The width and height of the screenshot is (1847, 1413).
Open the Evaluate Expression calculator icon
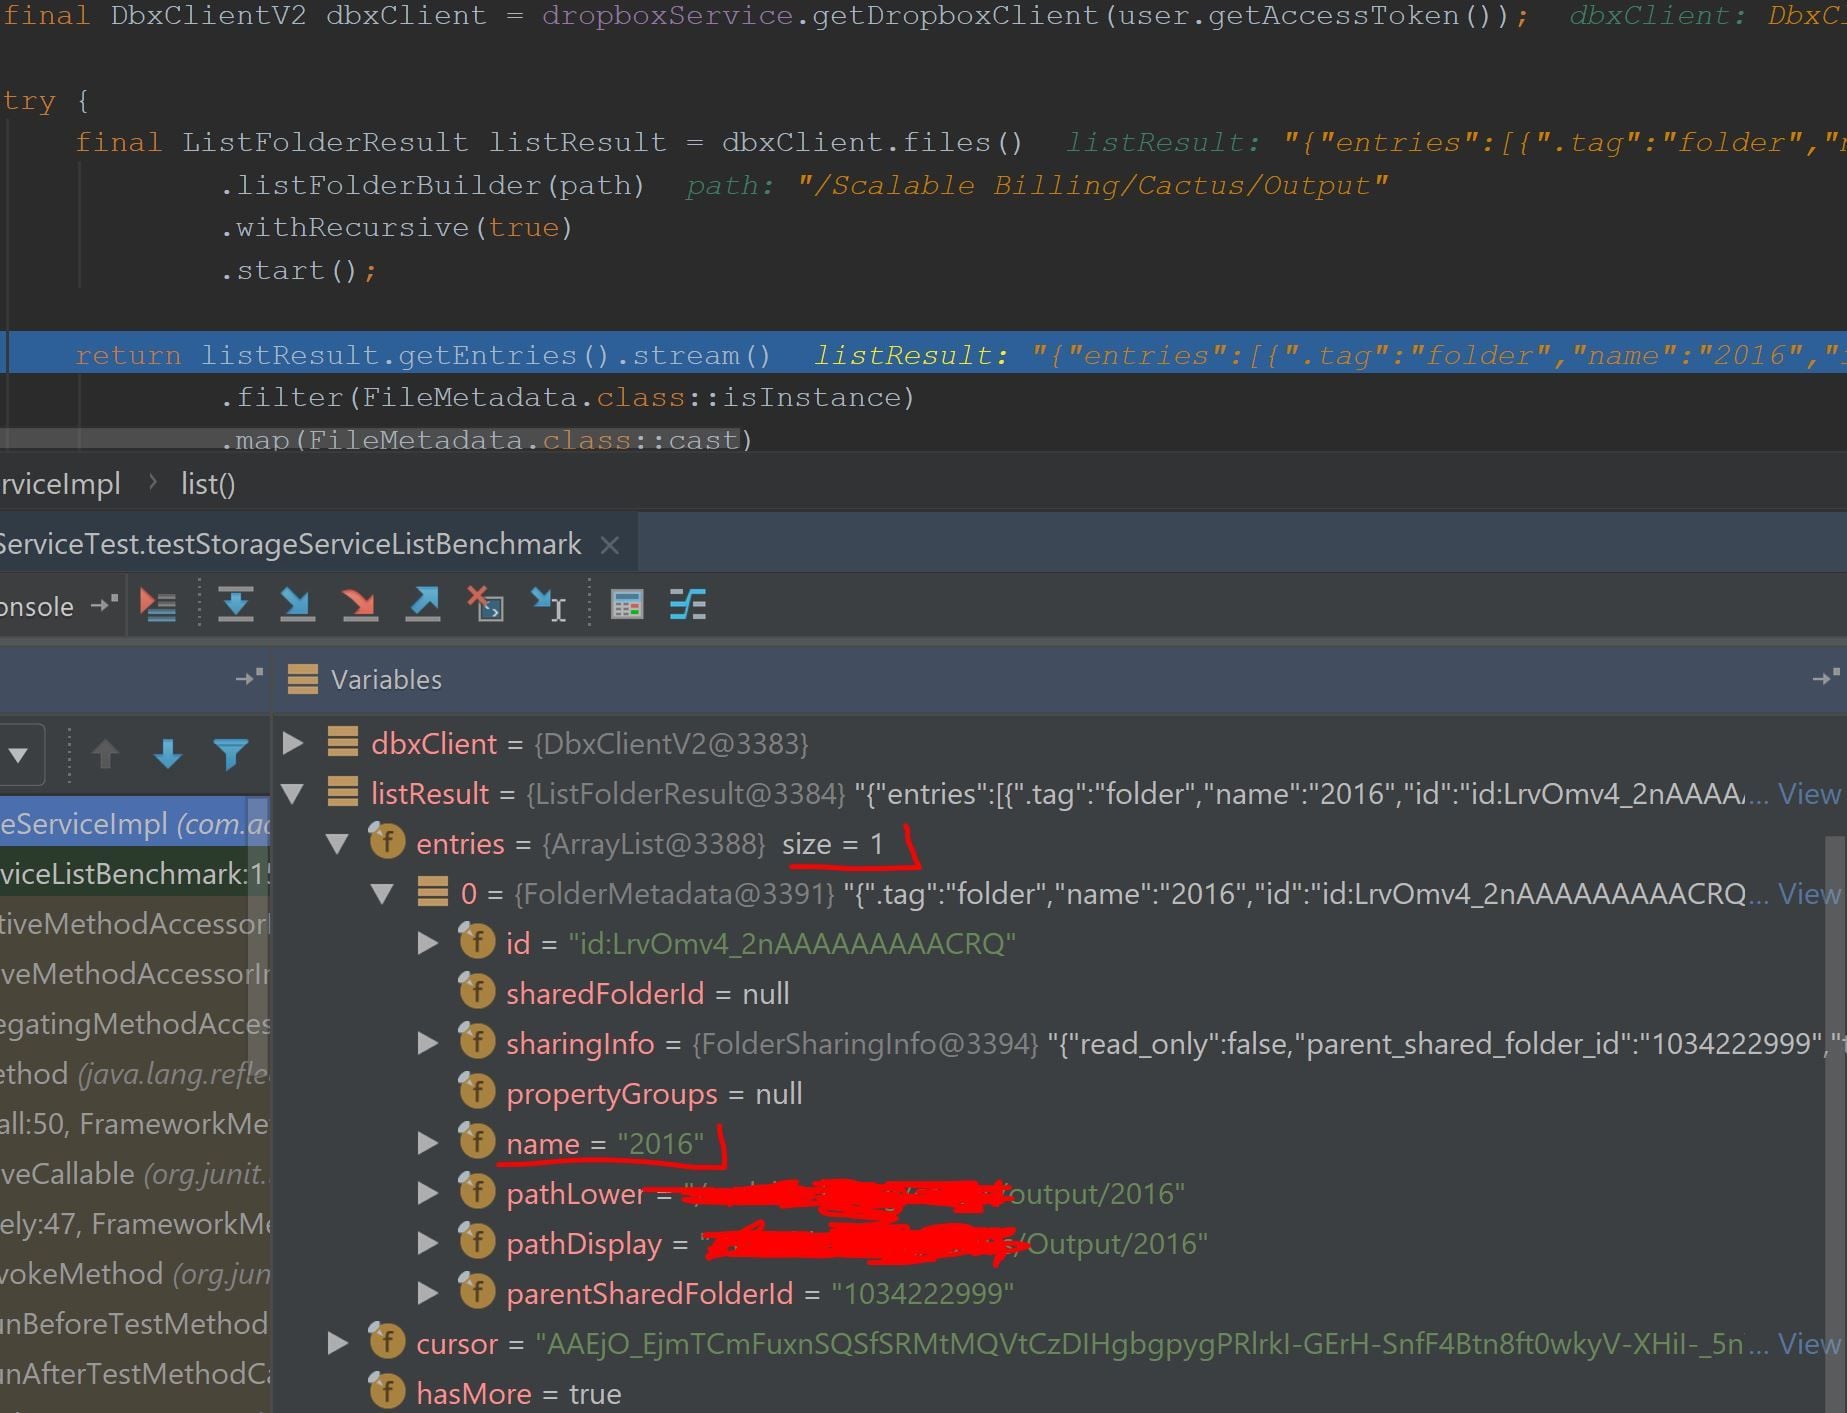[x=627, y=605]
